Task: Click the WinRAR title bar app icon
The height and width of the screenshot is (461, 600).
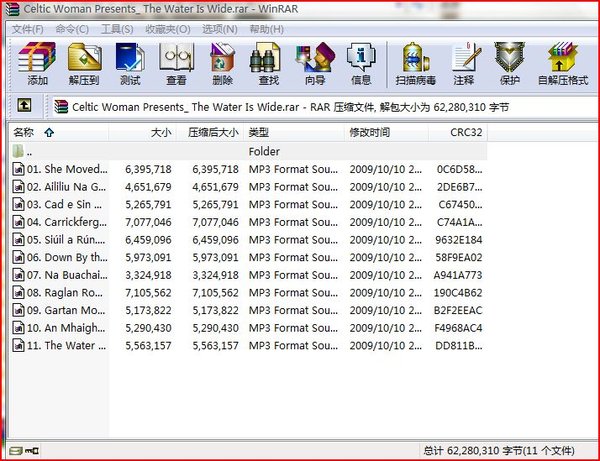Action: click(x=12, y=9)
